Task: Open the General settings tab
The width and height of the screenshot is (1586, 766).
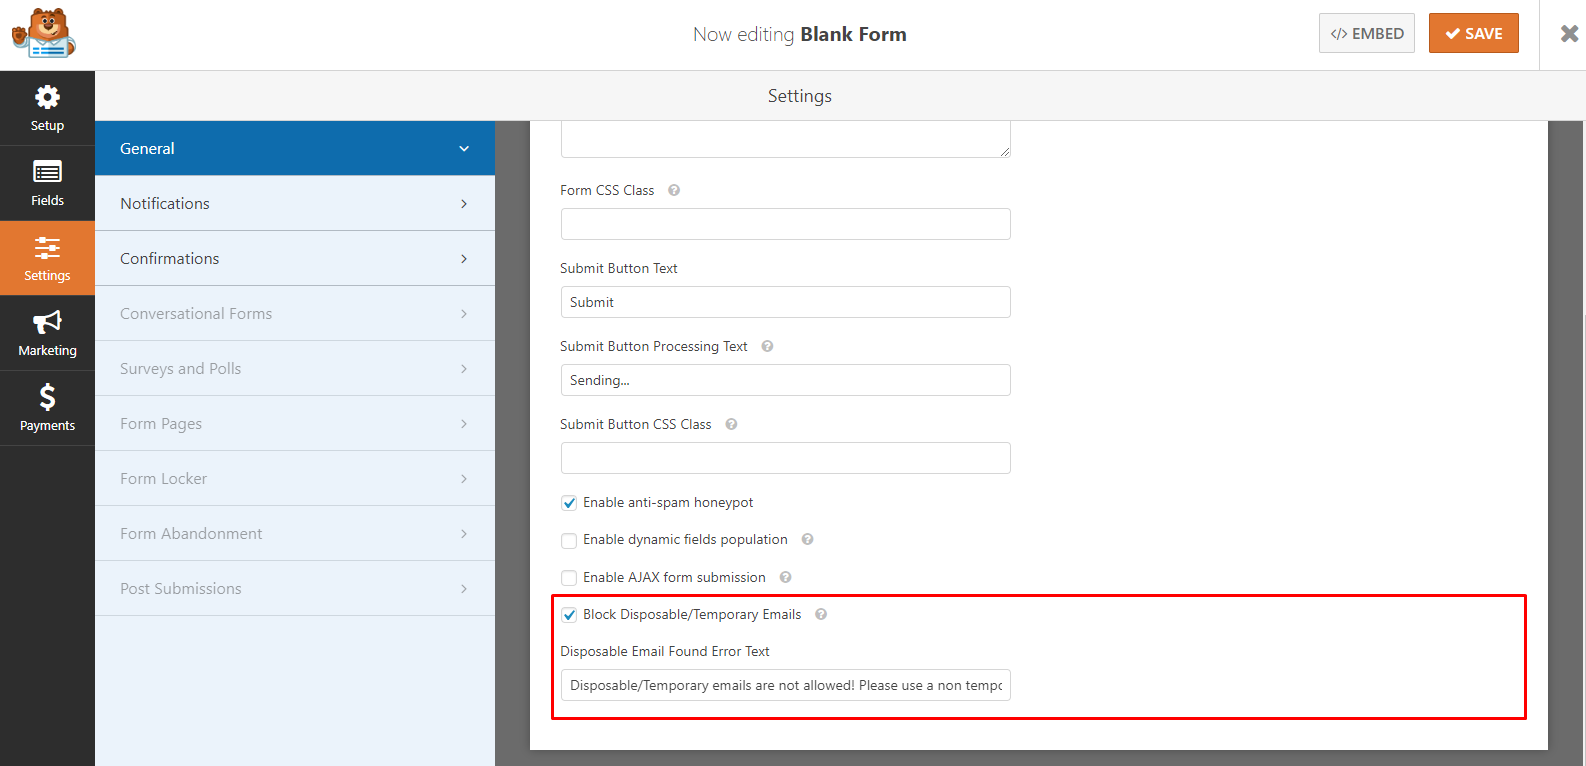Action: pos(295,148)
